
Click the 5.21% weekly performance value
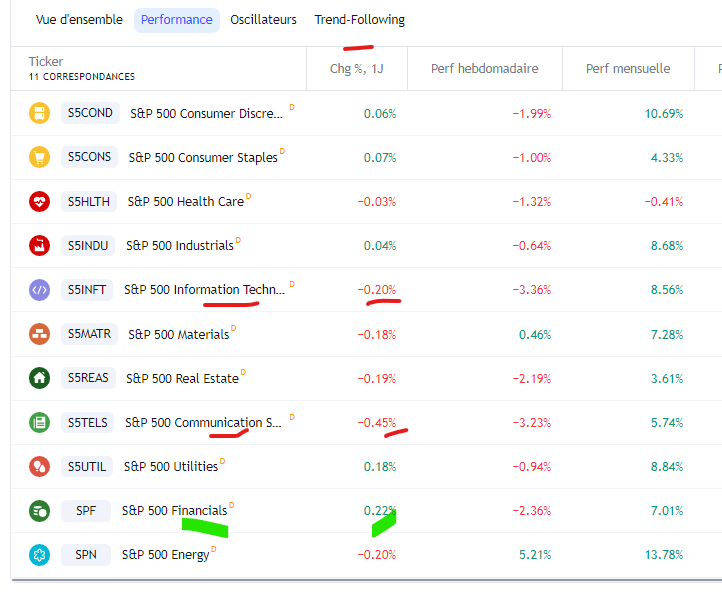click(535, 555)
